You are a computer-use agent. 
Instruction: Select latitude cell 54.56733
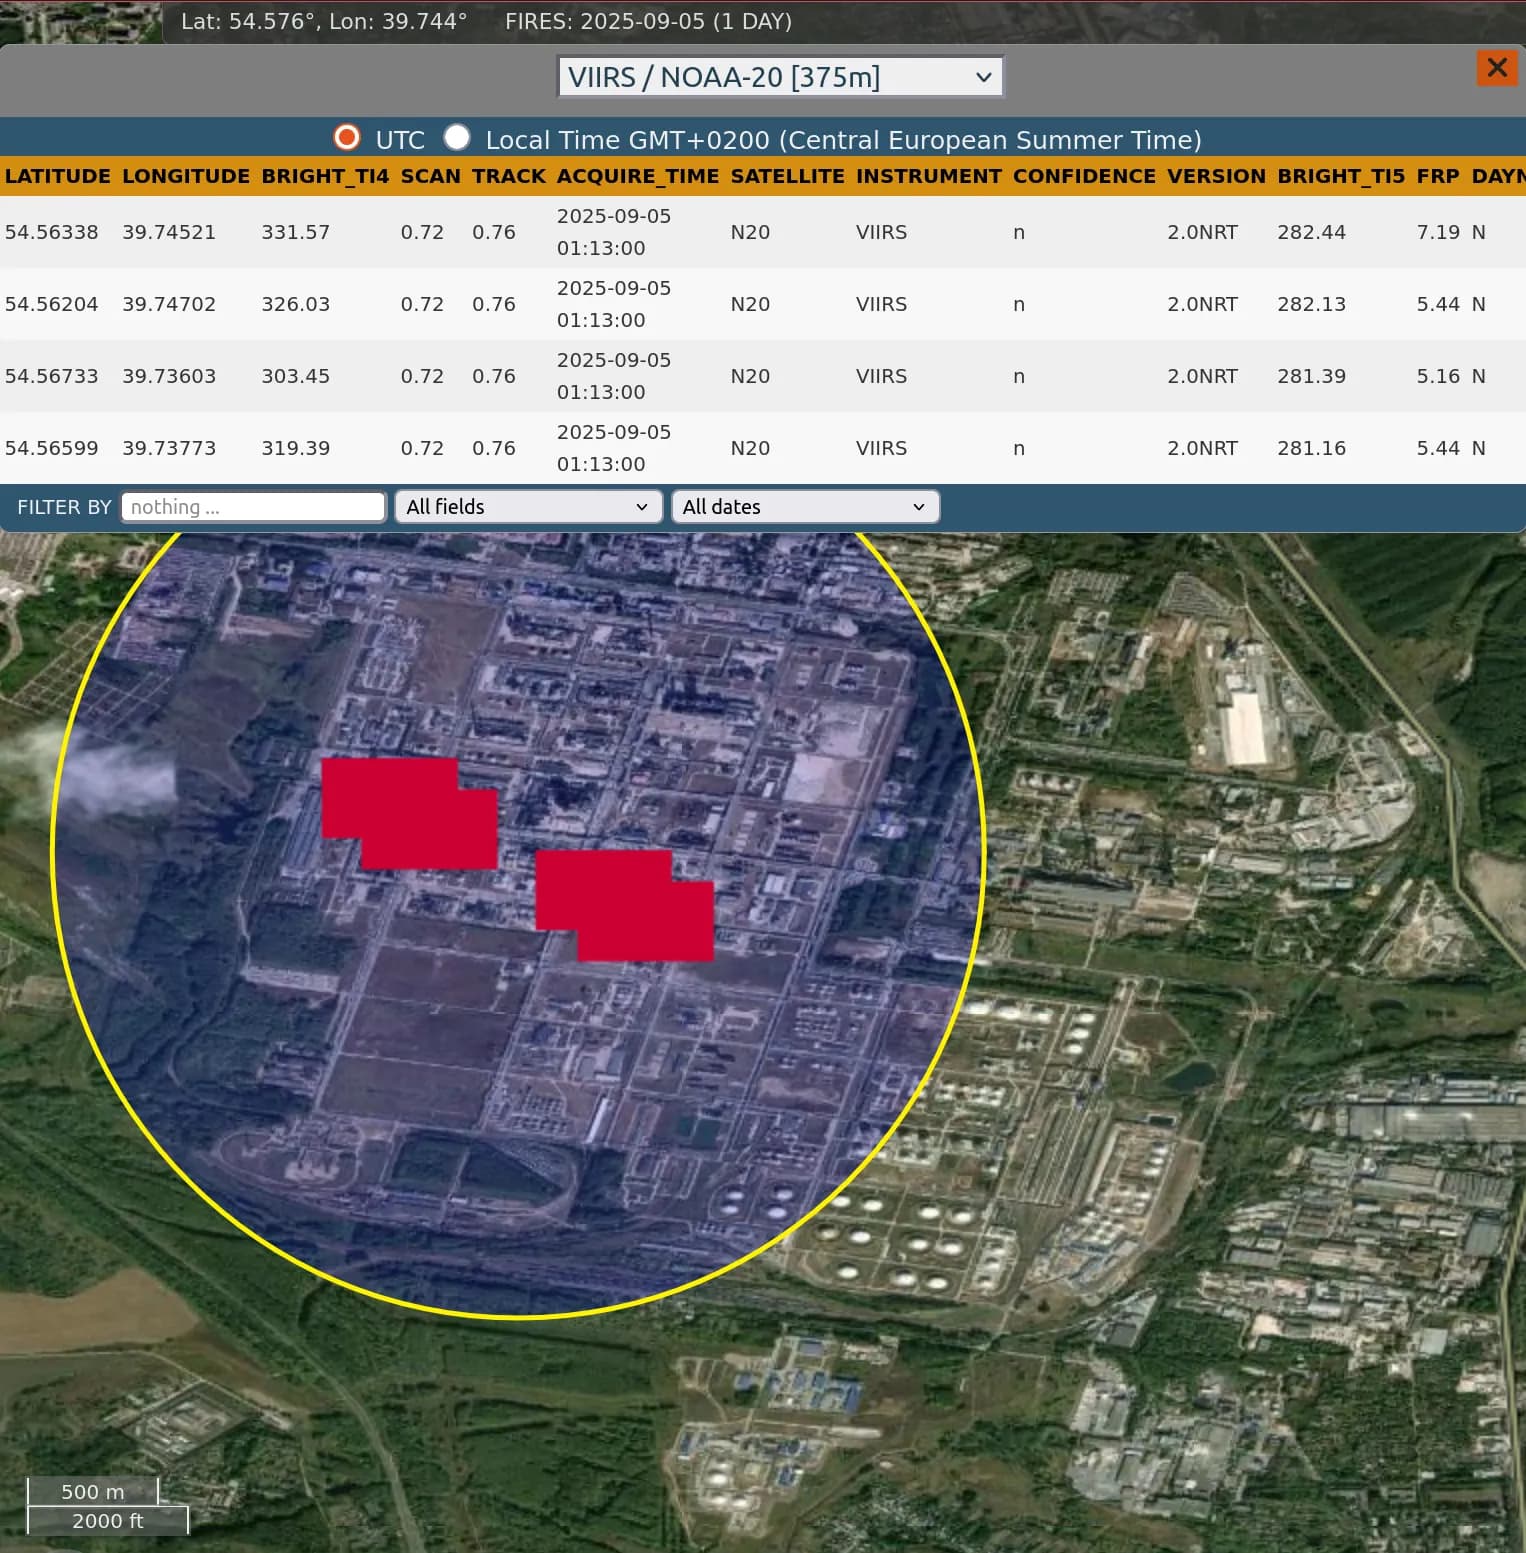(x=52, y=376)
